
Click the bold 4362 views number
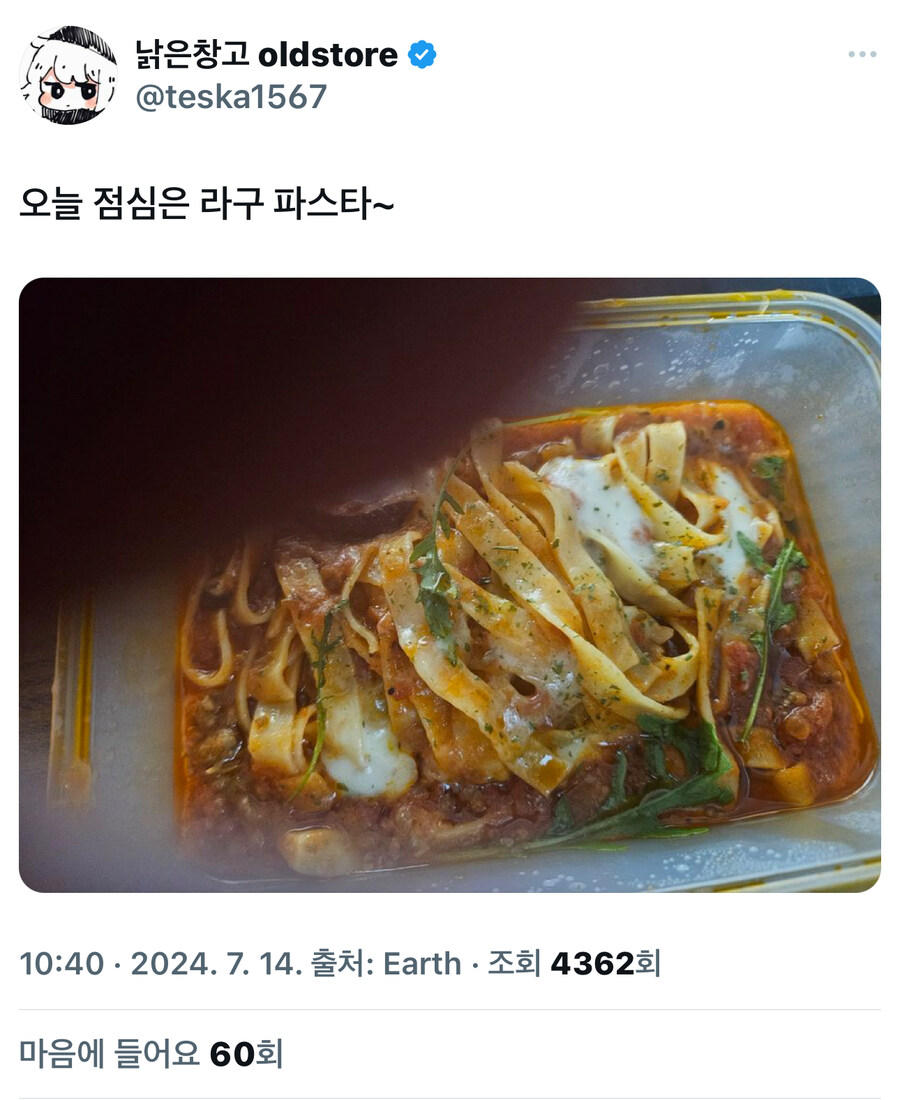[592, 965]
